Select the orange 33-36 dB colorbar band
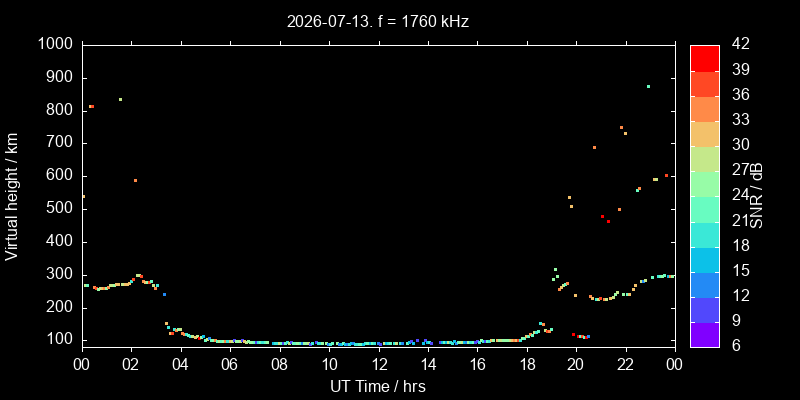The image size is (800, 400). click(705, 109)
